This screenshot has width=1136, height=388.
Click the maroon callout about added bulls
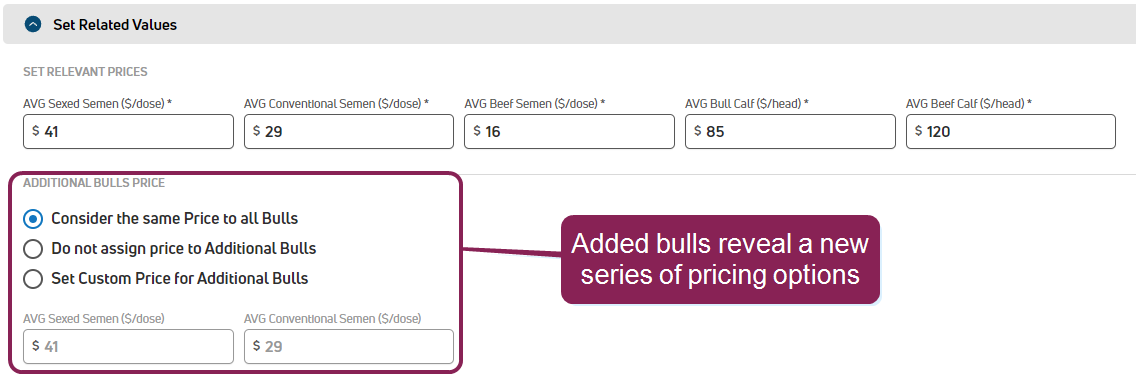click(720, 259)
